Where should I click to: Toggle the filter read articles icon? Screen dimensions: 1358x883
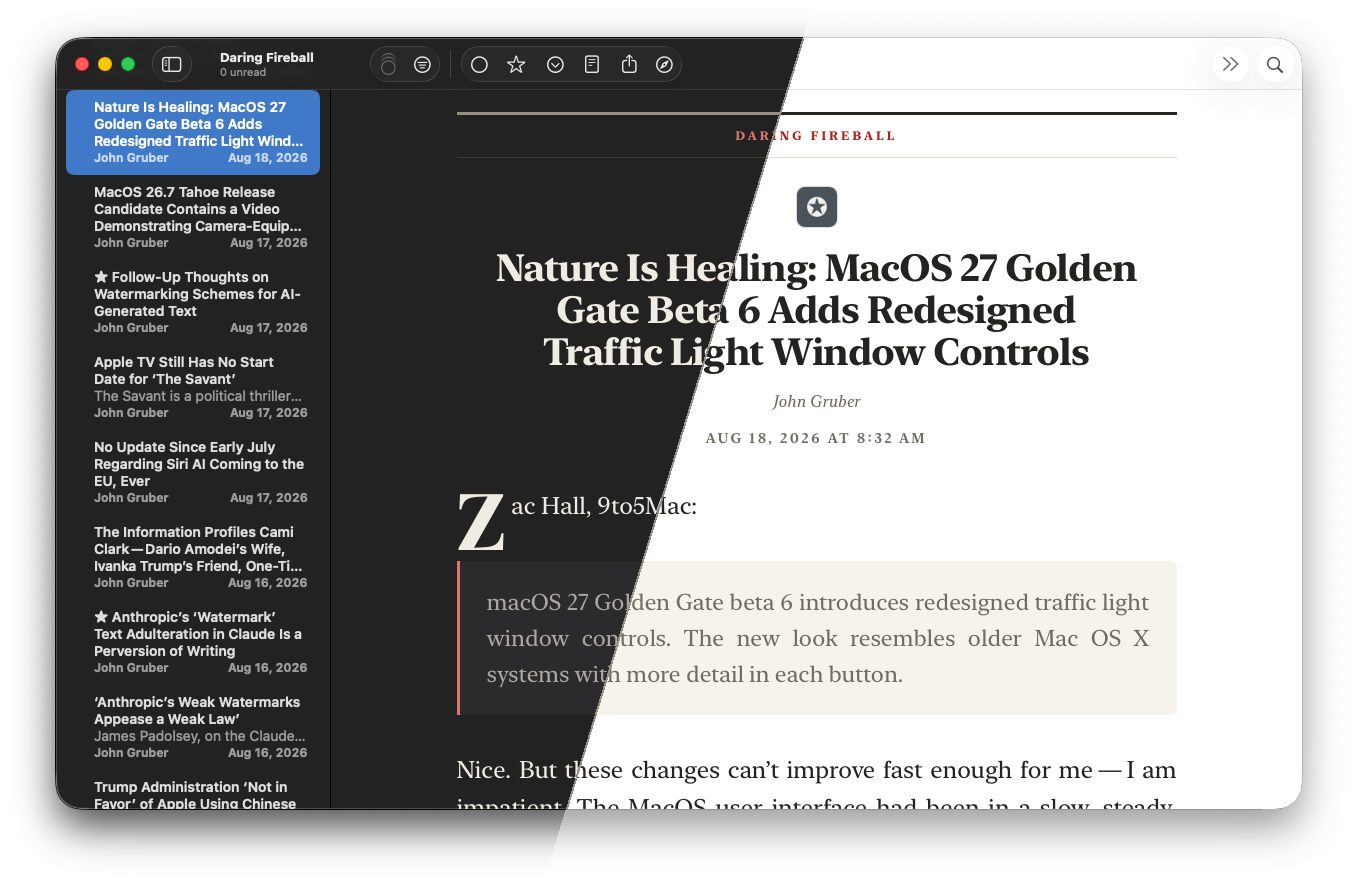click(x=423, y=64)
